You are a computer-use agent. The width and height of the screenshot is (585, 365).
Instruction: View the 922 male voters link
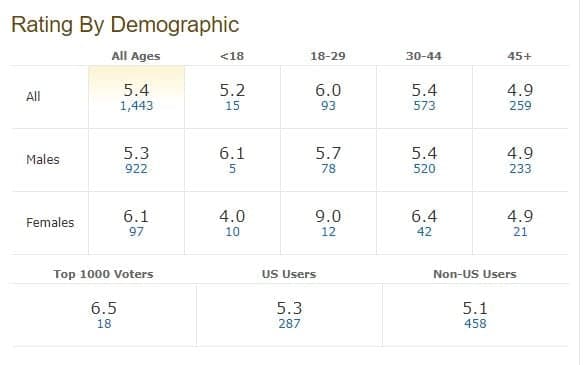pos(136,169)
